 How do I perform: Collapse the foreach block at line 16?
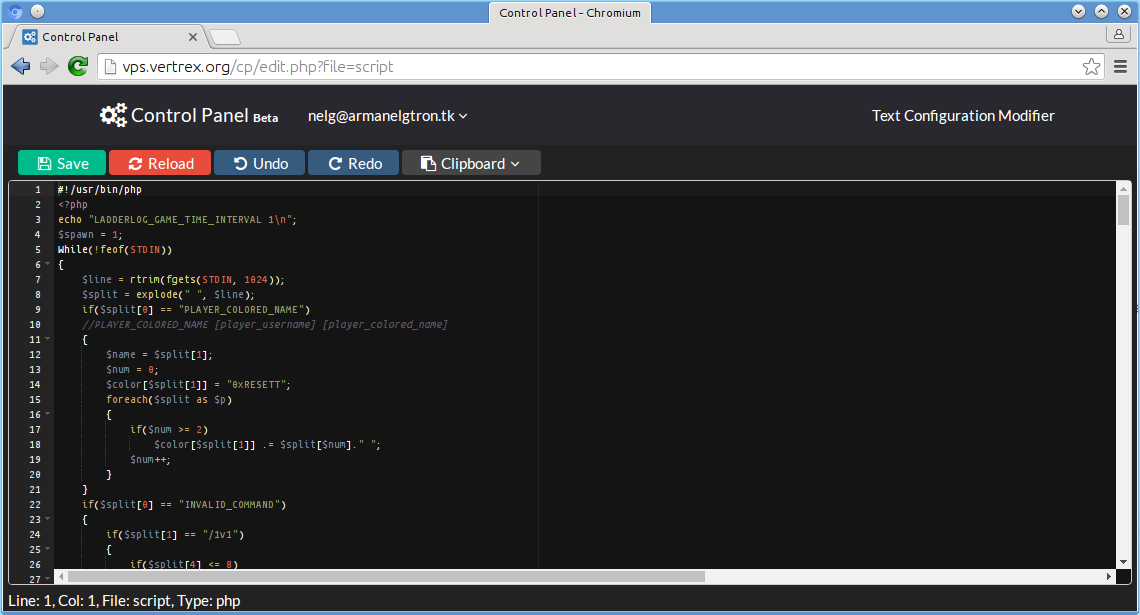(x=46, y=415)
